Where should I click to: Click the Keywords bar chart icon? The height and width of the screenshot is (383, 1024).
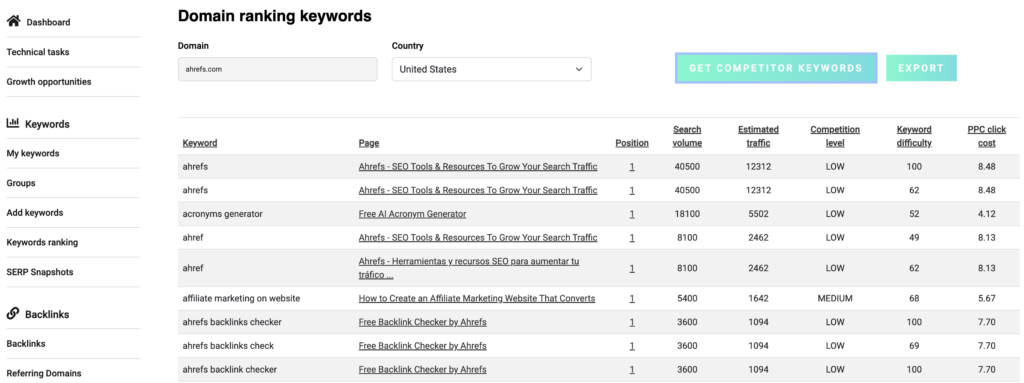coord(12,123)
